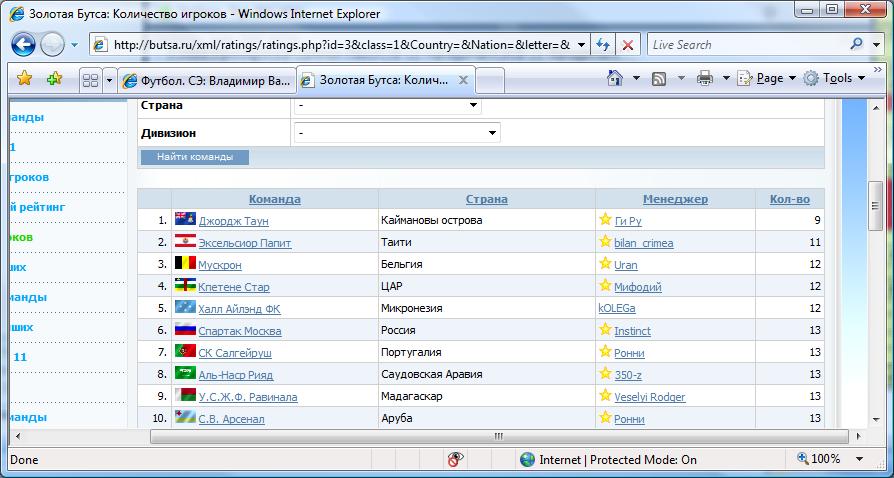
Task: Open the Favorites Center star icon
Action: pyautogui.click(x=24, y=79)
